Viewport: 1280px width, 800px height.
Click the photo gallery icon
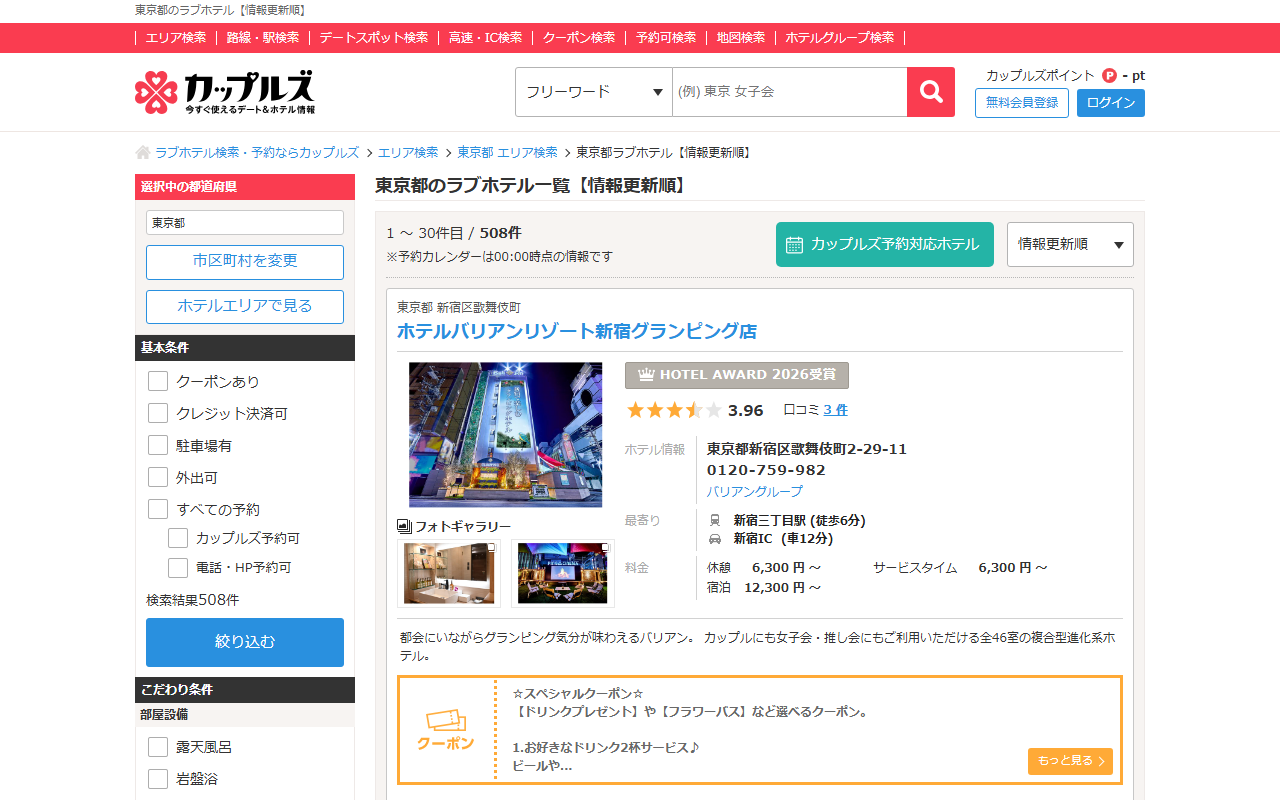pyautogui.click(x=404, y=526)
